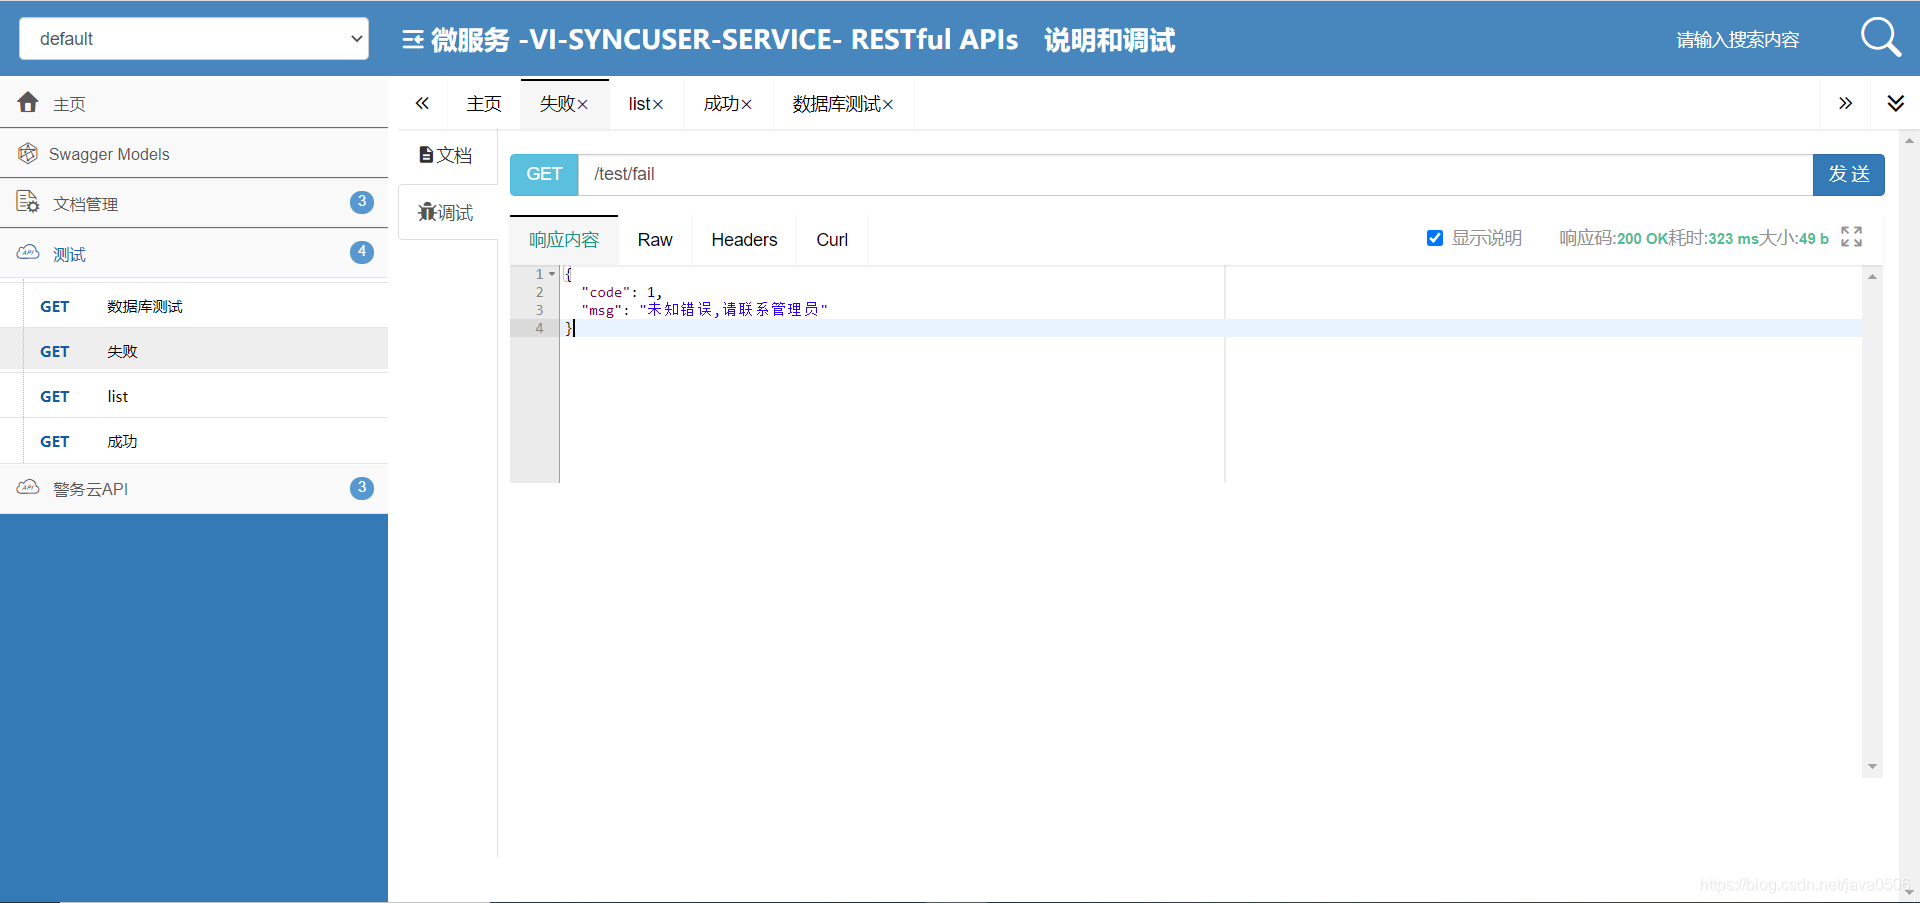Click the file icon beside 文档
Image resolution: width=1920 pixels, height=903 pixels.
(x=426, y=155)
